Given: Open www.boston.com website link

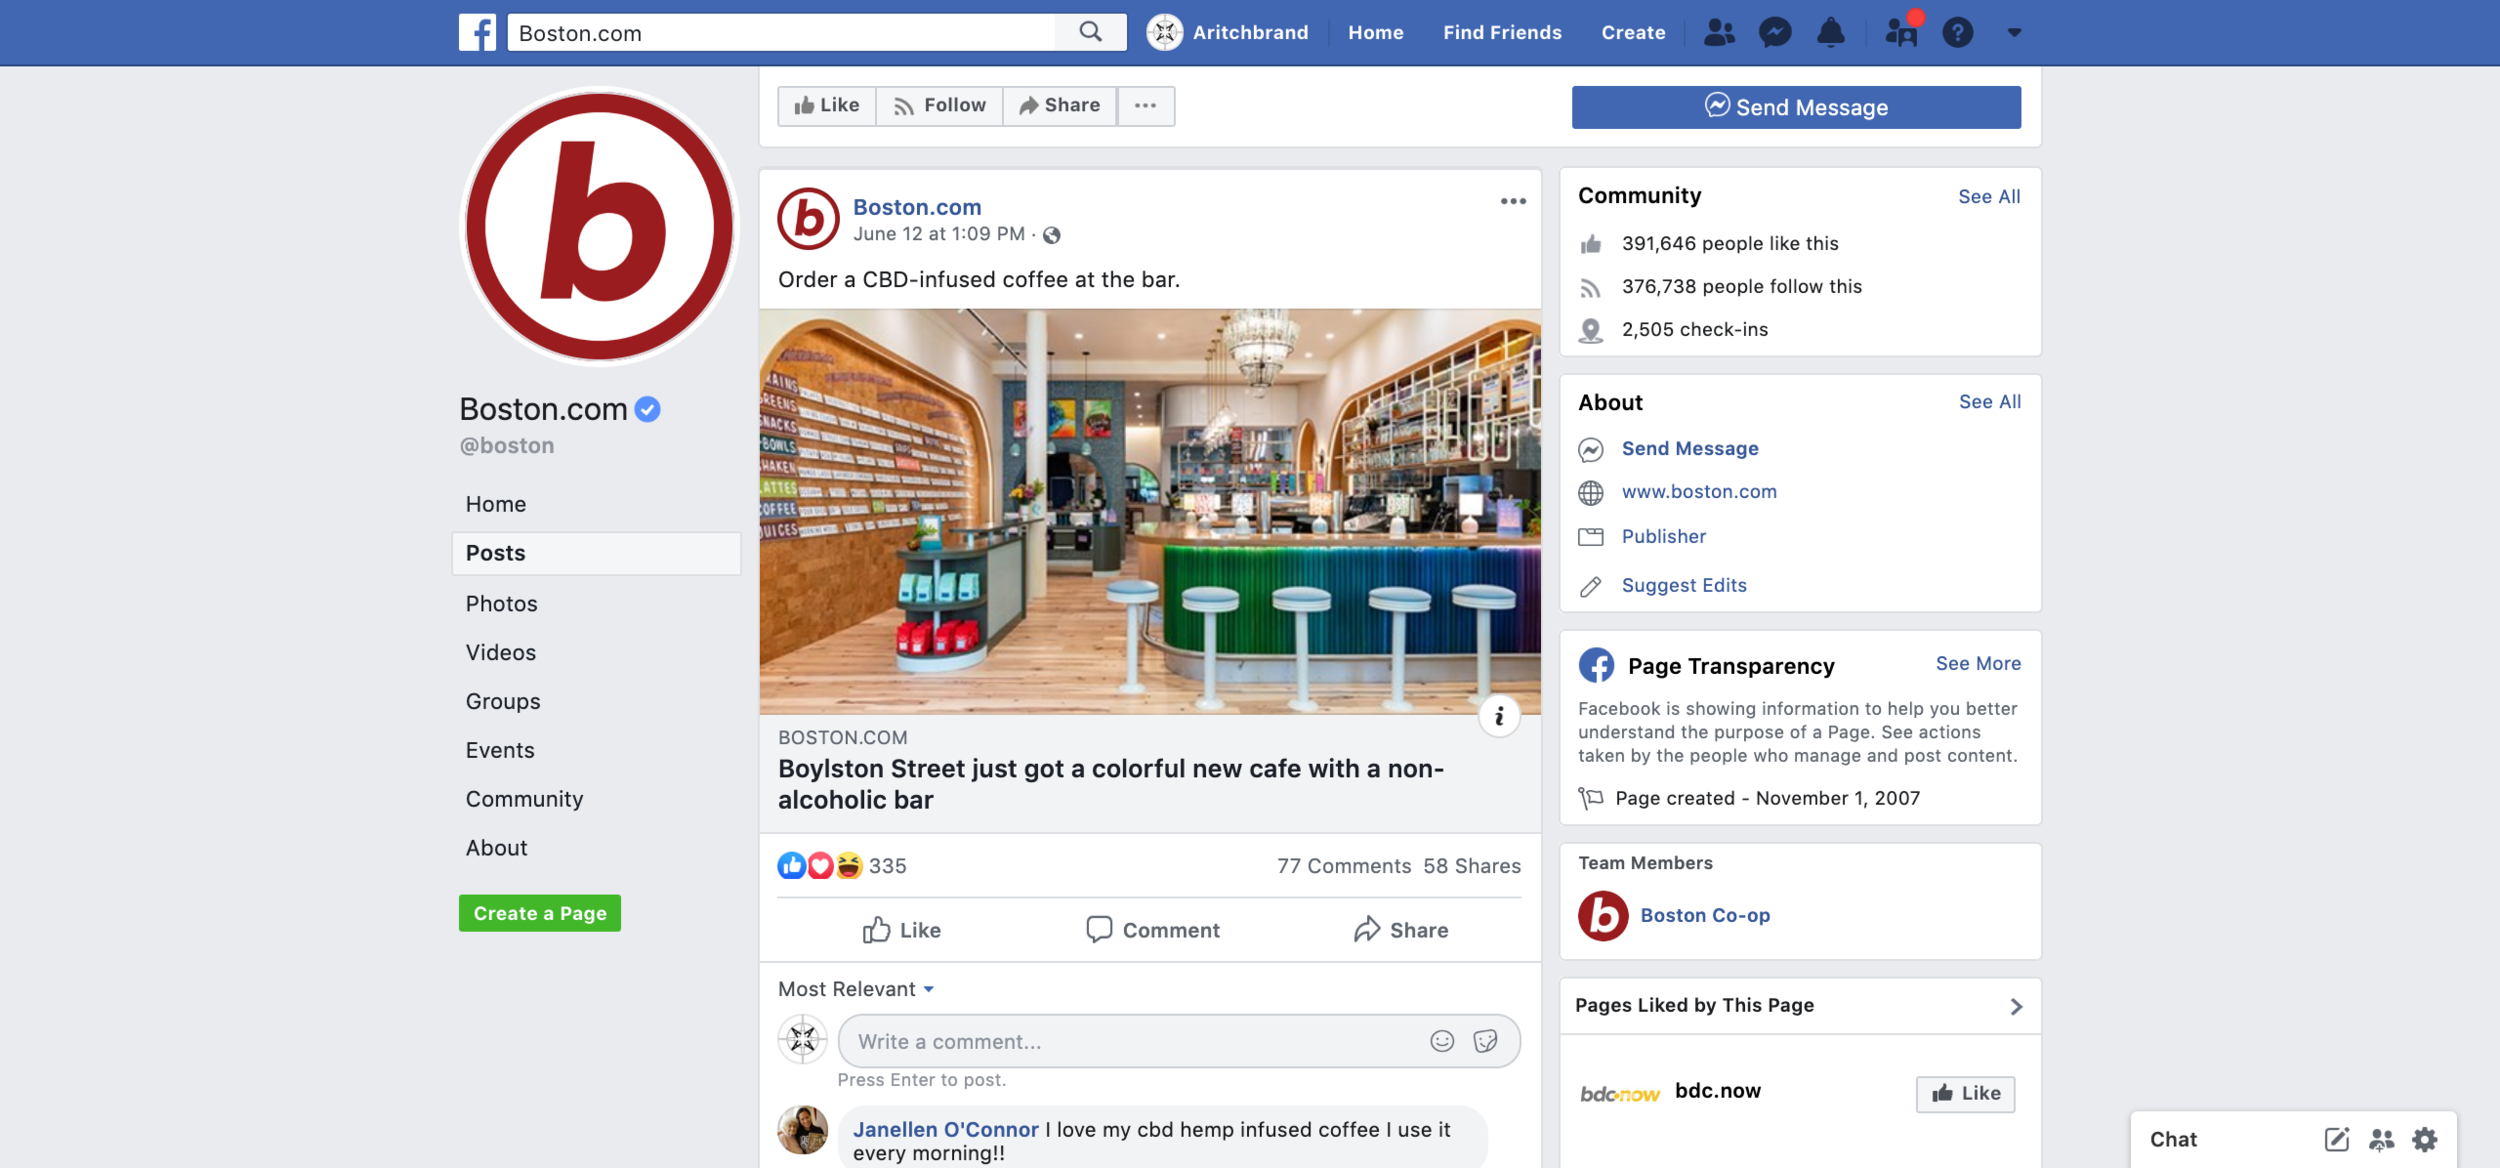Looking at the screenshot, I should (1699, 492).
